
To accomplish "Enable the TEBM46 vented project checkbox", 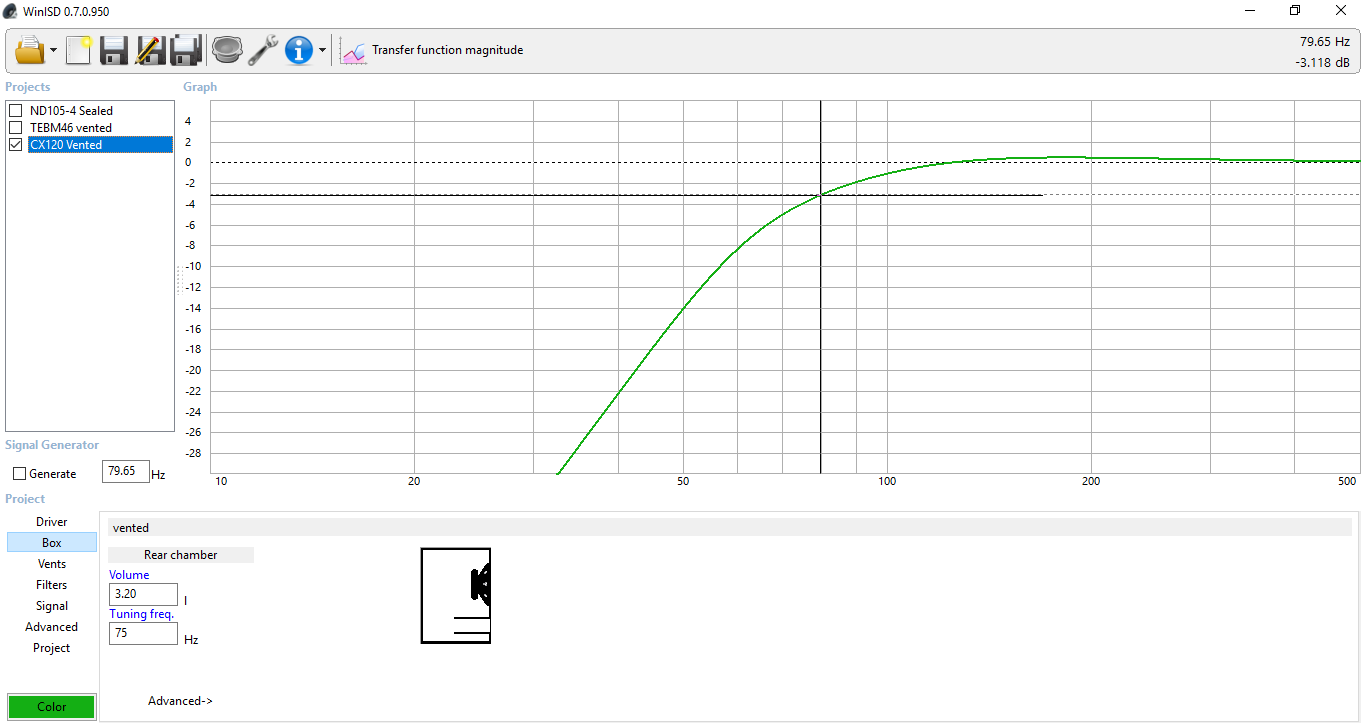I will coord(15,127).
